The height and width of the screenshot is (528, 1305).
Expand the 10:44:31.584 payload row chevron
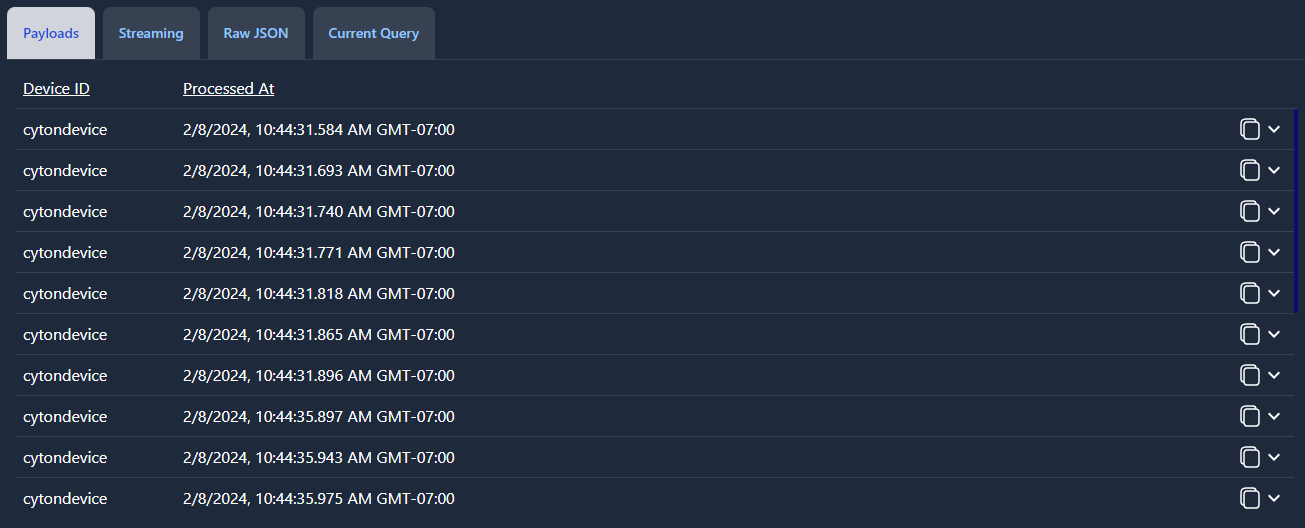1274,129
